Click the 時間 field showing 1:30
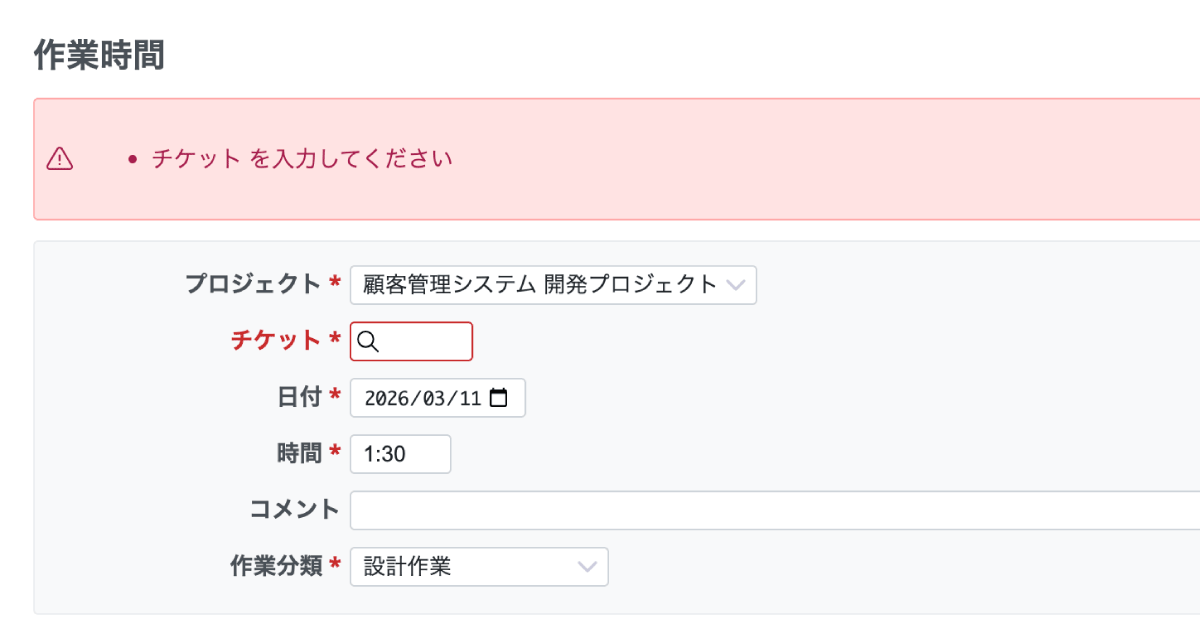This screenshot has width=1200, height=630. point(400,454)
